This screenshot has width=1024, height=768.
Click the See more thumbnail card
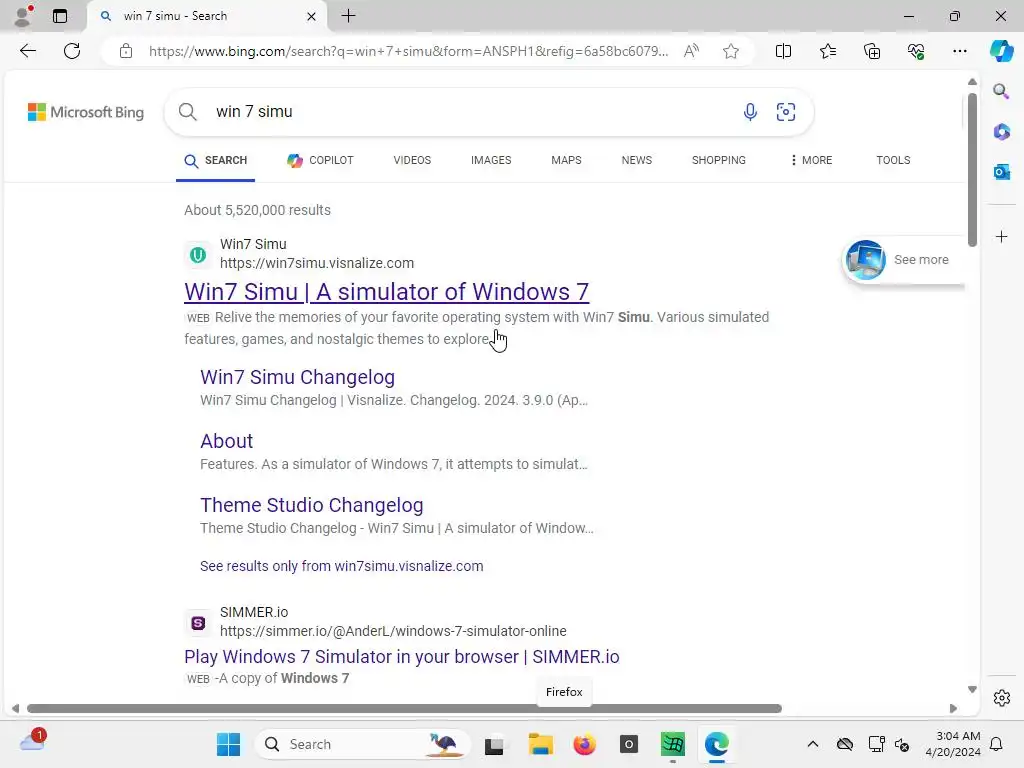[904, 260]
